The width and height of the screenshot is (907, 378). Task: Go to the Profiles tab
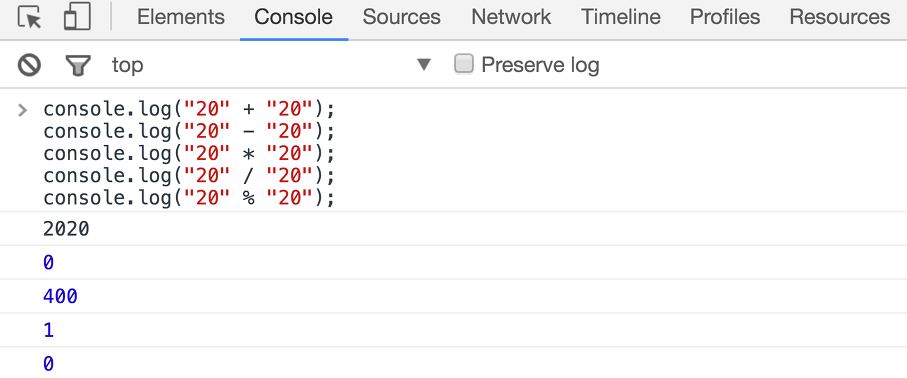pyautogui.click(x=725, y=17)
